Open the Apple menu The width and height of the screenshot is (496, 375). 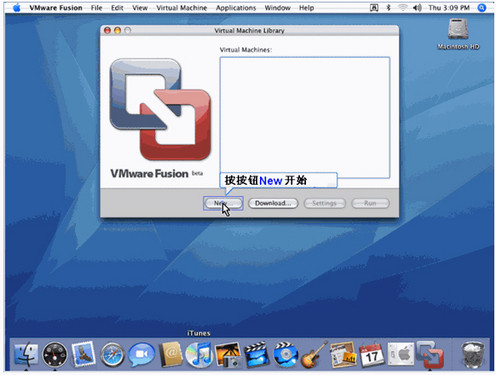17,8
